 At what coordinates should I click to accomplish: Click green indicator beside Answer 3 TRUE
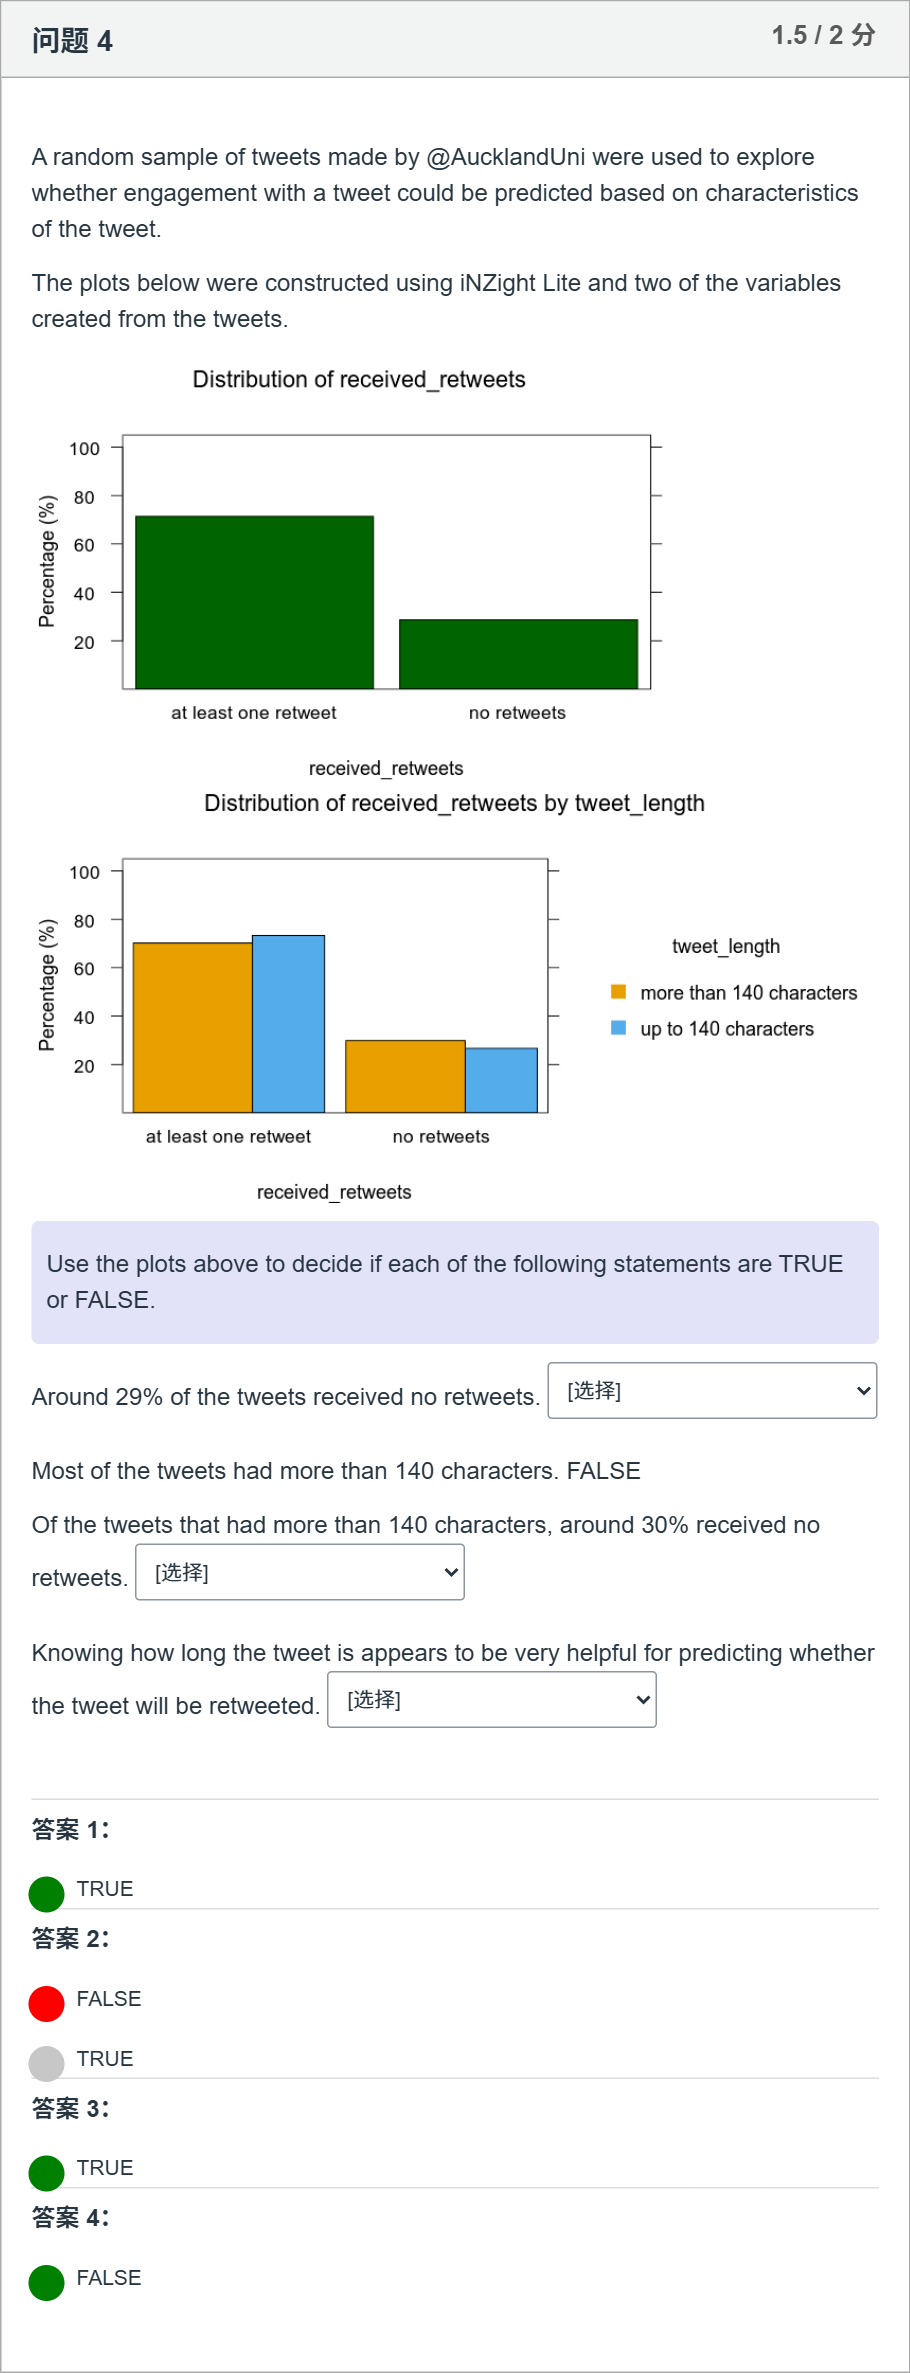click(x=46, y=2172)
